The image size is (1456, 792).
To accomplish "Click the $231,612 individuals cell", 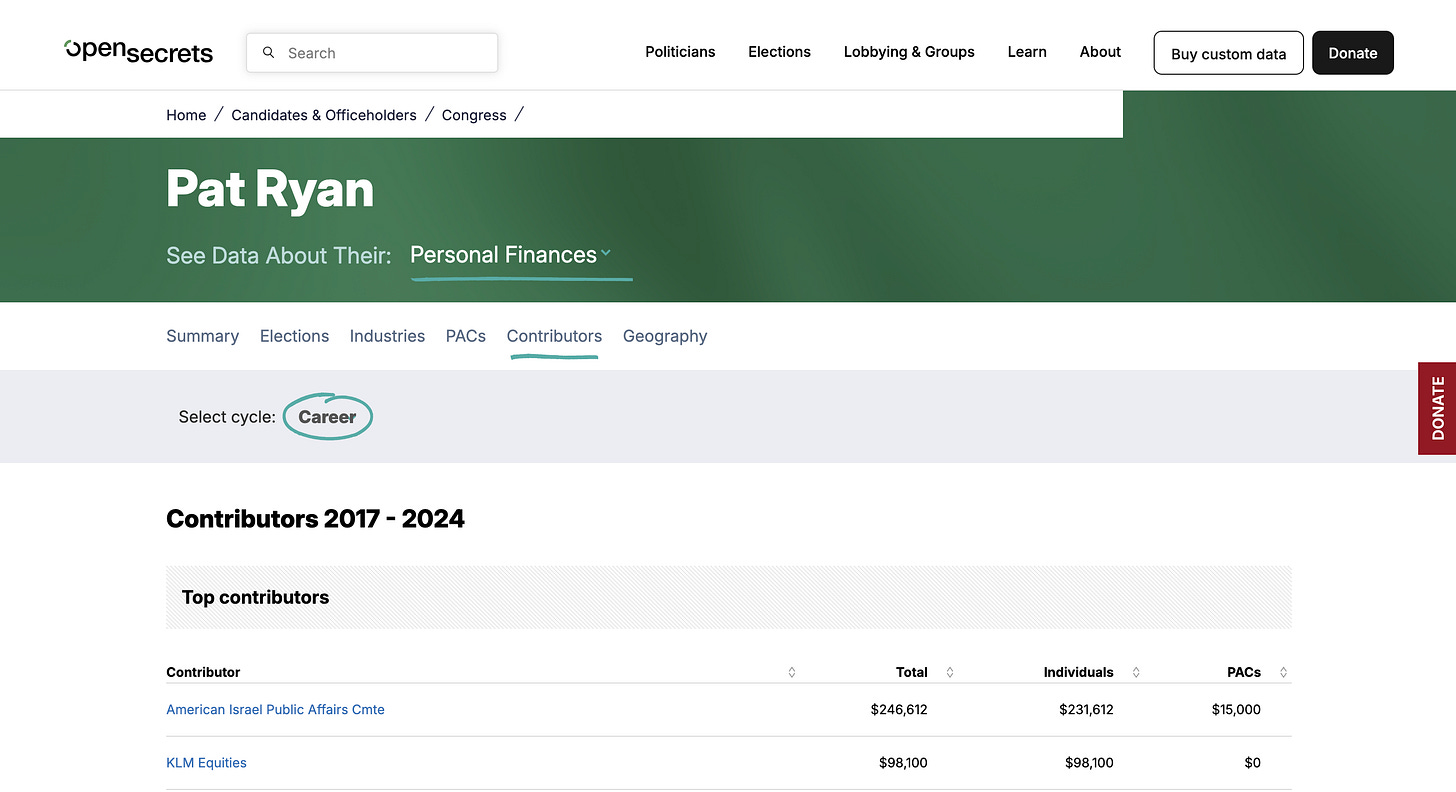I will tap(1086, 710).
